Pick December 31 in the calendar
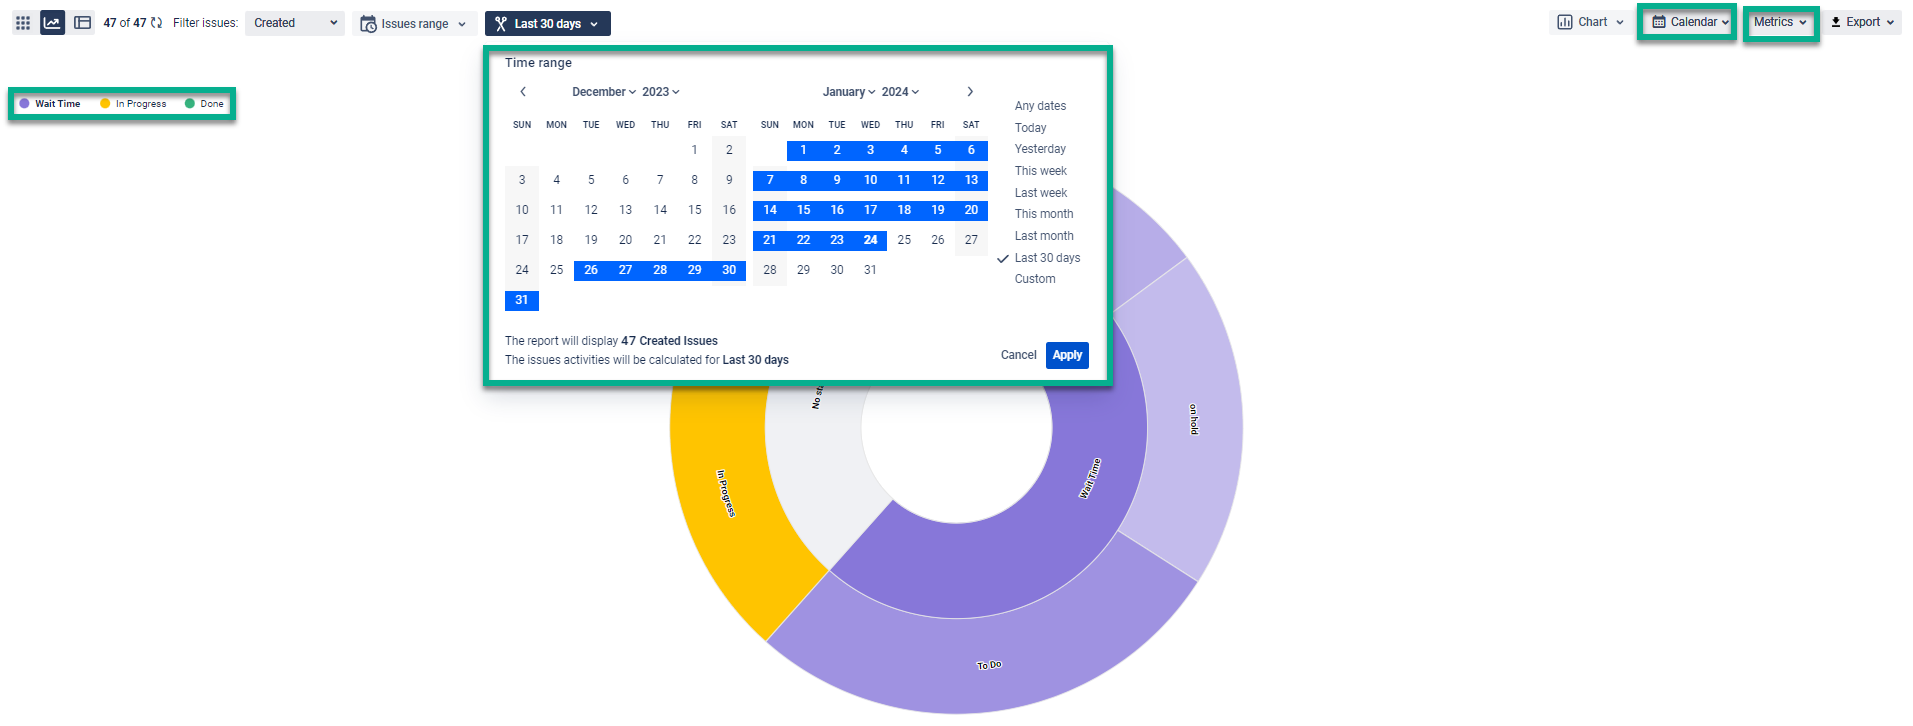 (x=522, y=300)
